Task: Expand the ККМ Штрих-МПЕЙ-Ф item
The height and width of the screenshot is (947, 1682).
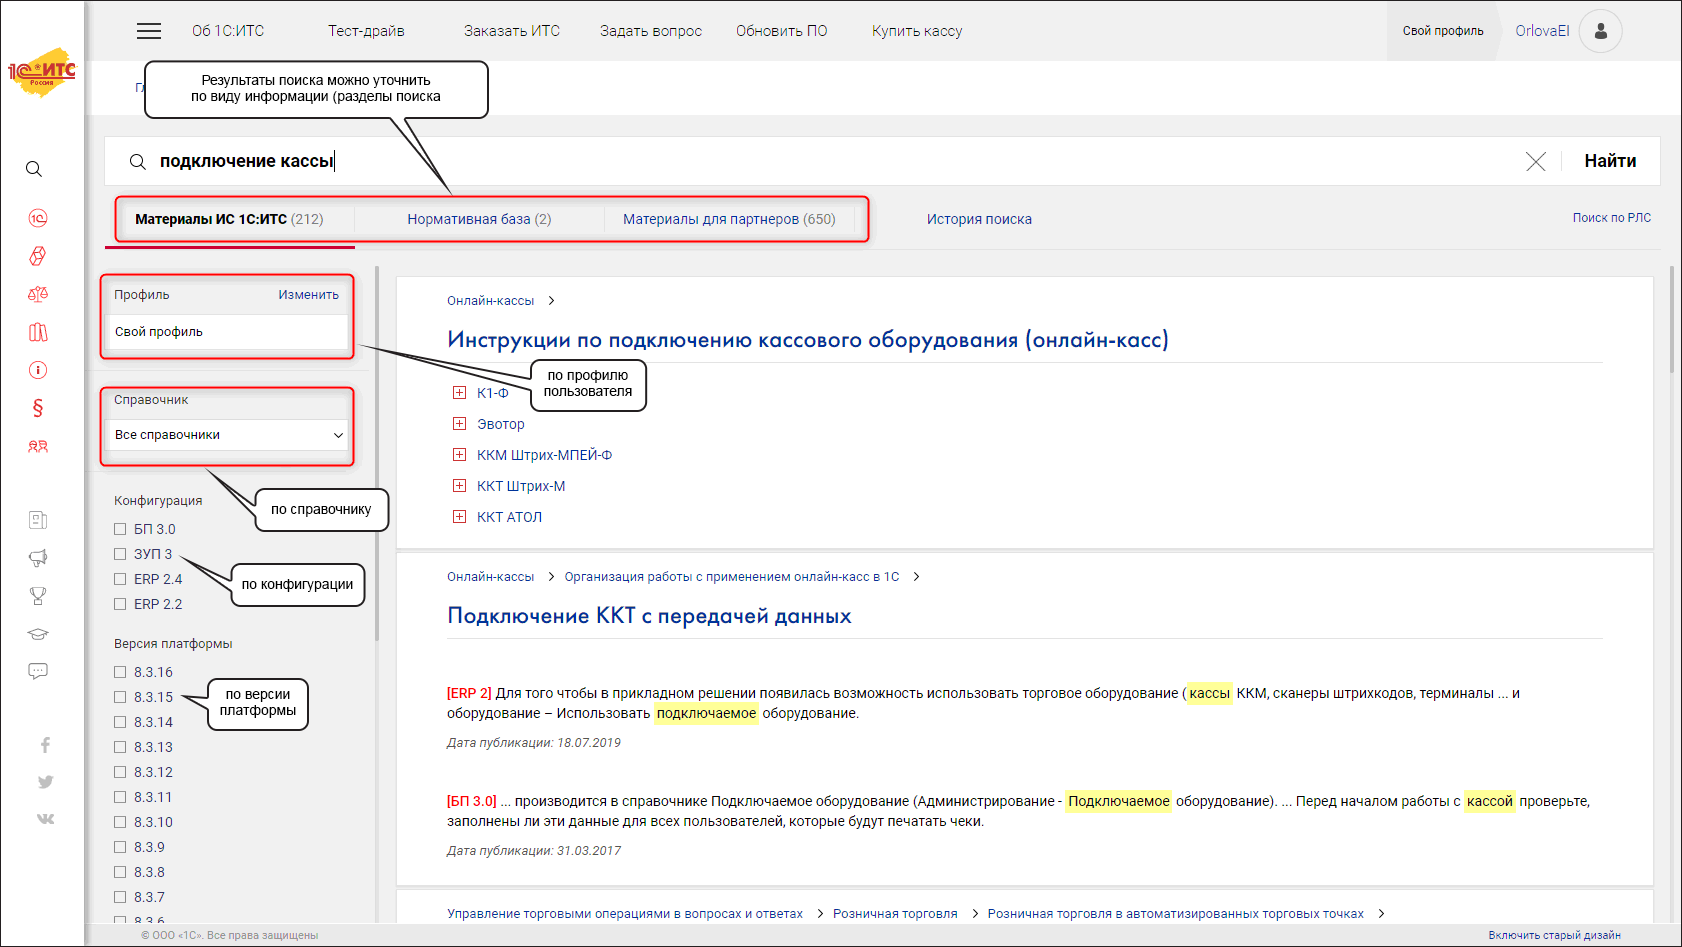Action: [x=460, y=455]
